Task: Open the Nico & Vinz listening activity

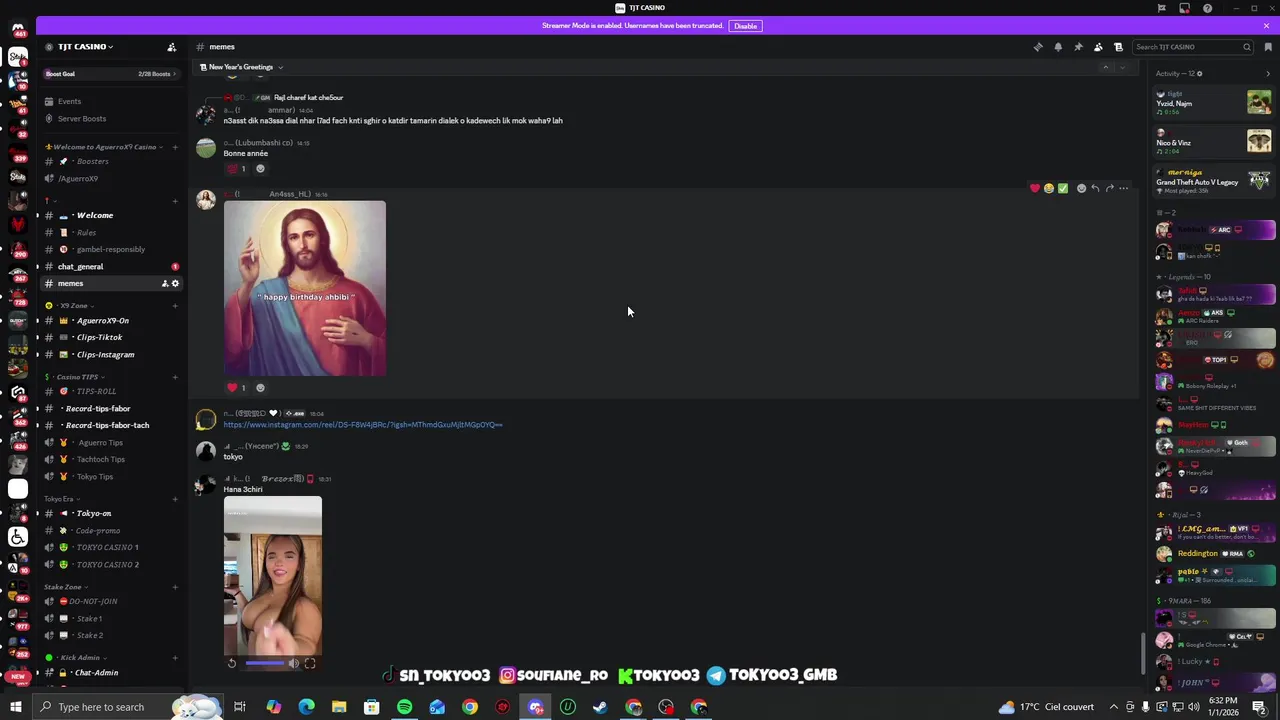Action: pyautogui.click(x=1213, y=141)
